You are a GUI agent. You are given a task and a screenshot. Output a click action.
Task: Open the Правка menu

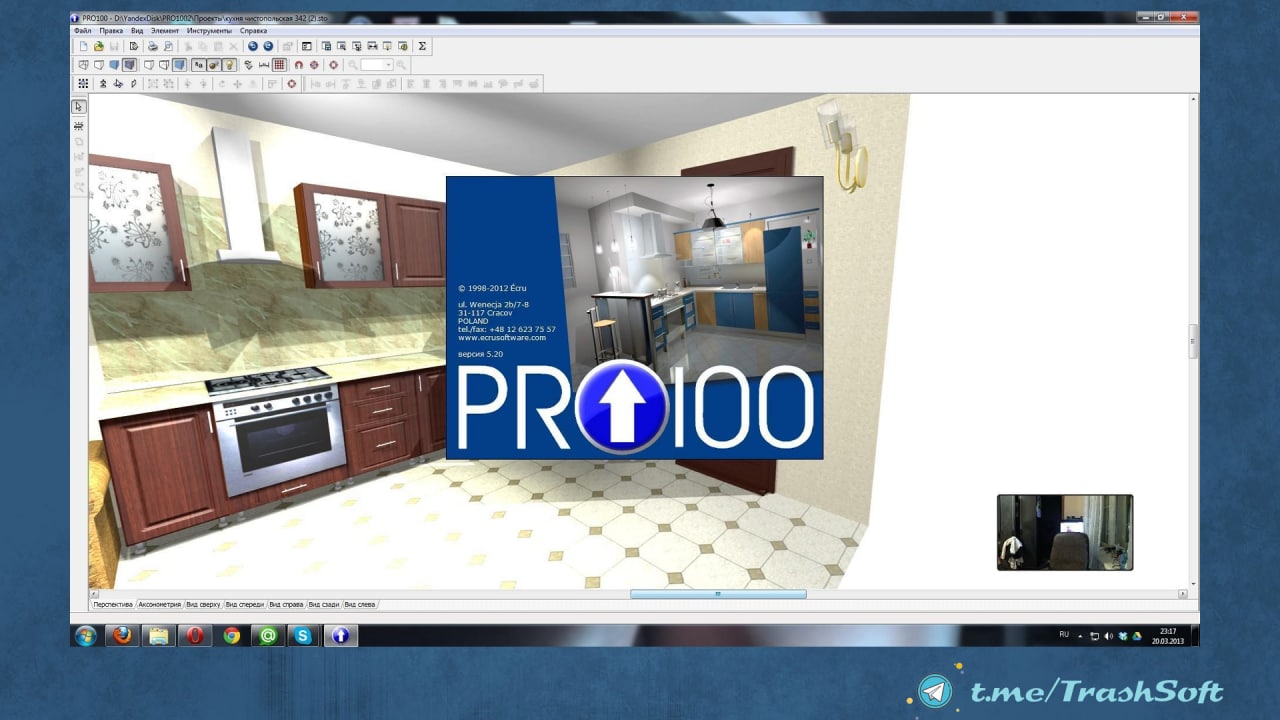tap(111, 31)
